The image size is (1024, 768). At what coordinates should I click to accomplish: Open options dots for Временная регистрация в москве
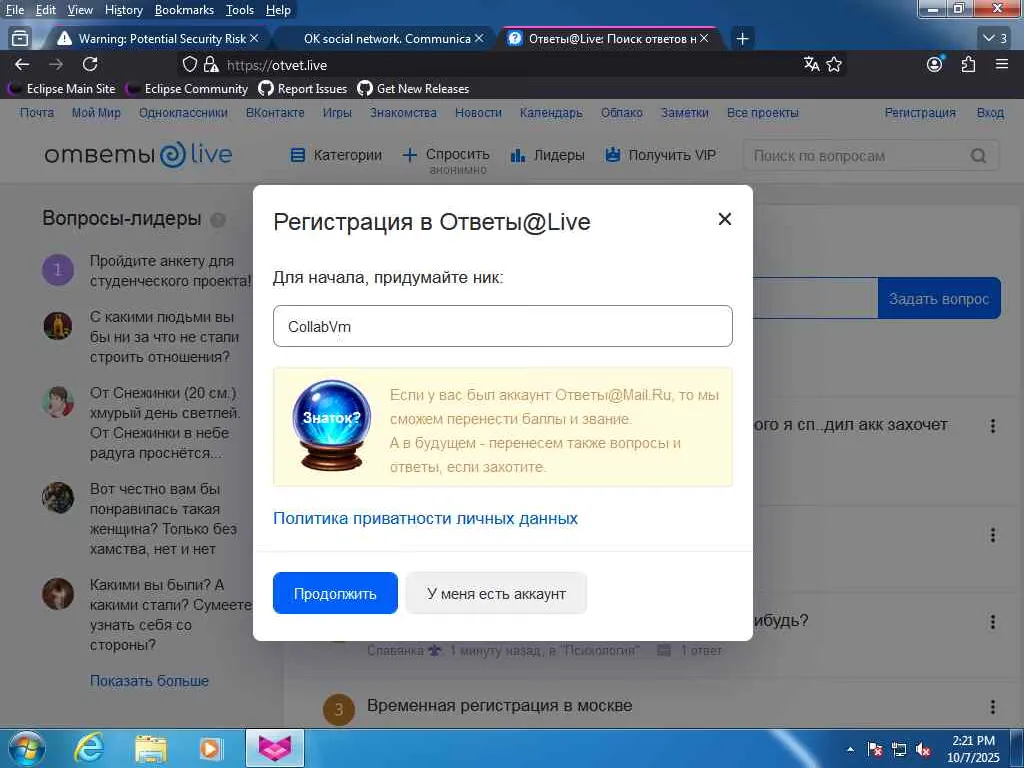click(x=993, y=707)
